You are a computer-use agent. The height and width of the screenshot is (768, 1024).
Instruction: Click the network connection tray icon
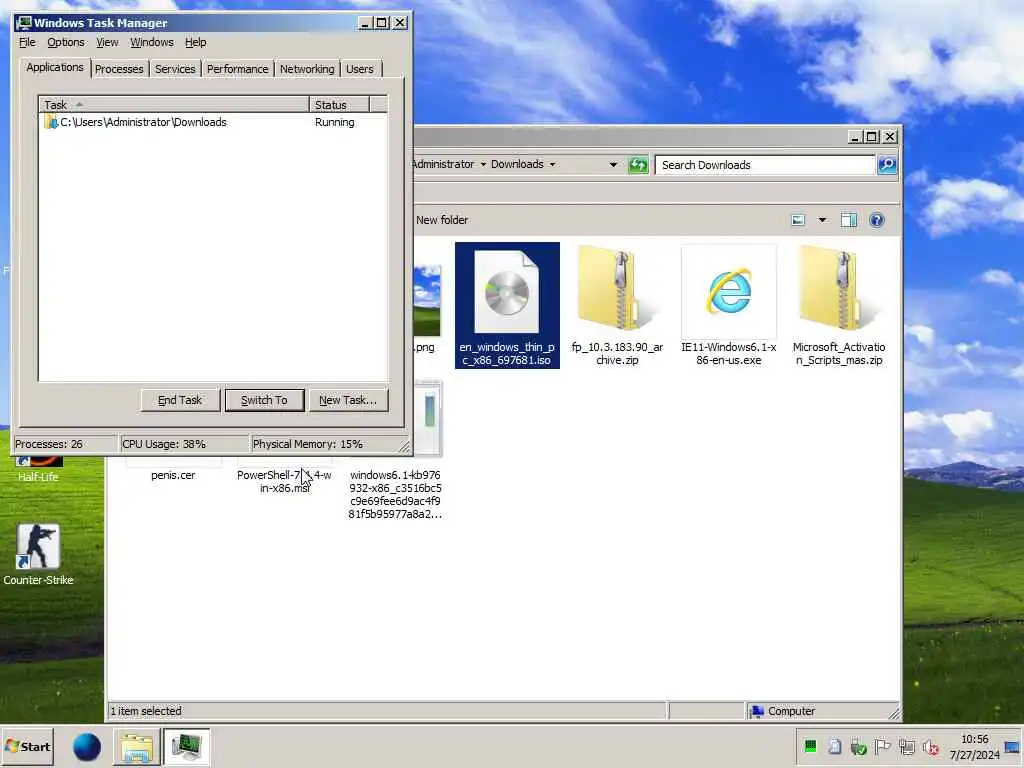point(906,746)
